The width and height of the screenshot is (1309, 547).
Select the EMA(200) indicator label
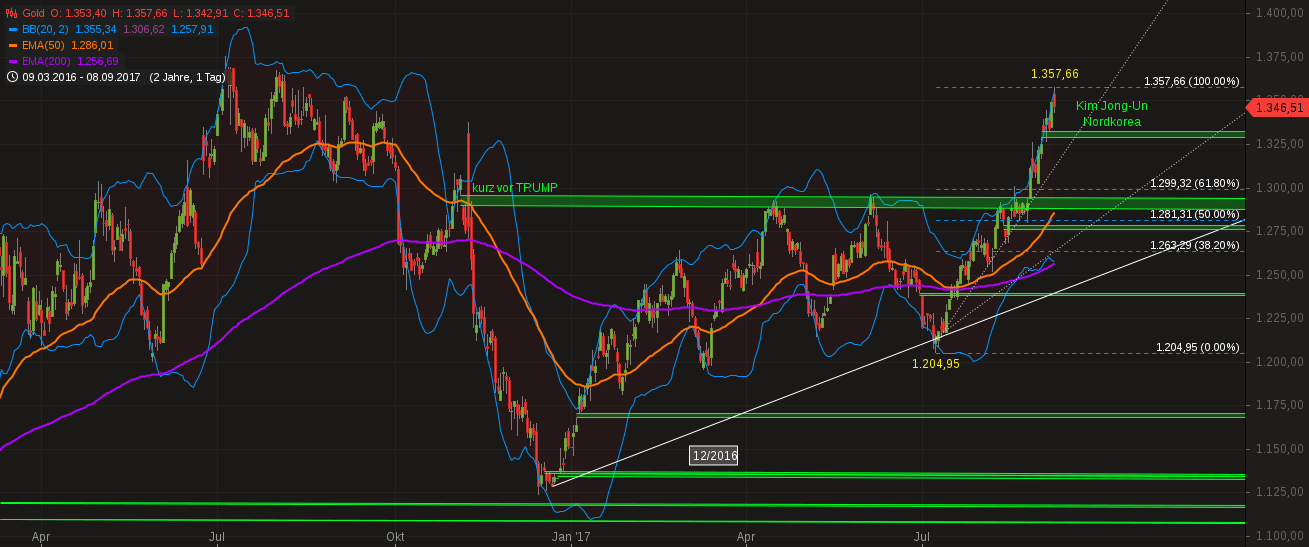point(46,61)
